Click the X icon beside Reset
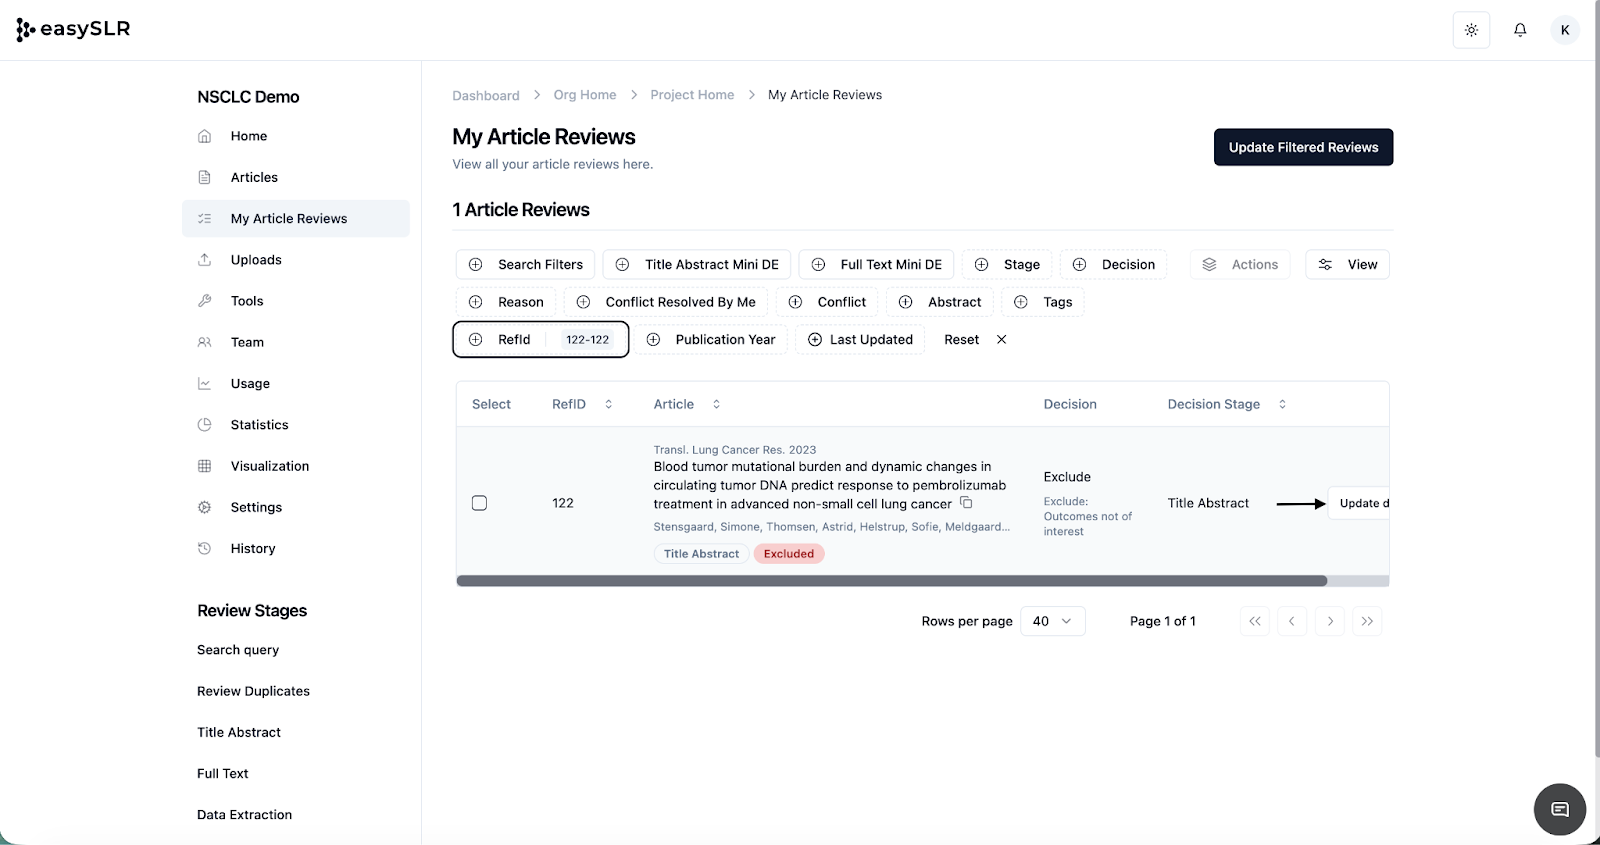Image resolution: width=1600 pixels, height=845 pixels. pyautogui.click(x=1001, y=340)
